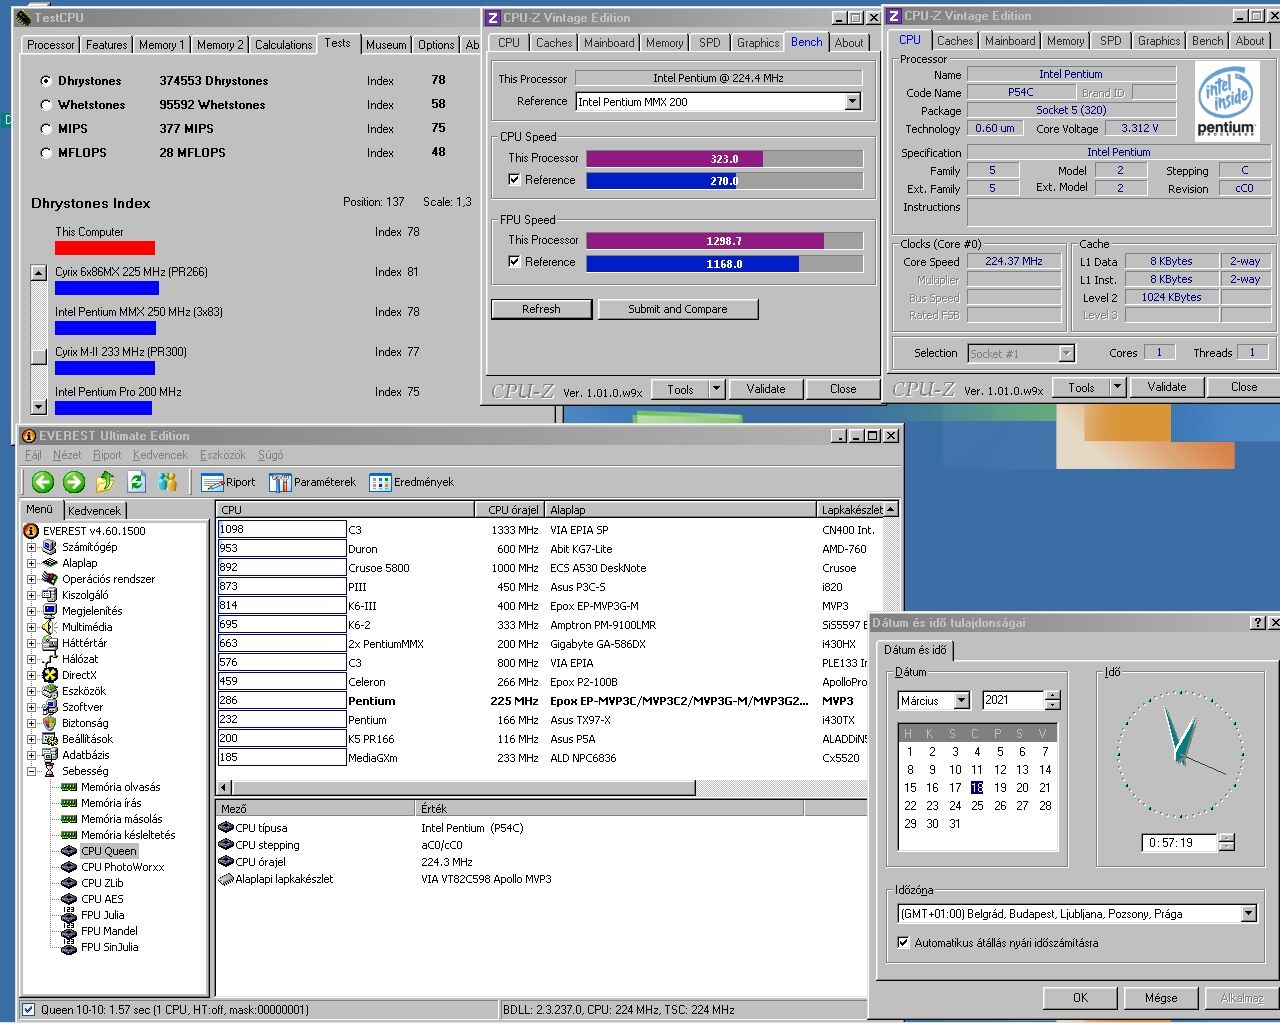The height and width of the screenshot is (1024, 1280).
Task: Select the Whetstones radio button in TestCPU
Action: click(x=46, y=105)
